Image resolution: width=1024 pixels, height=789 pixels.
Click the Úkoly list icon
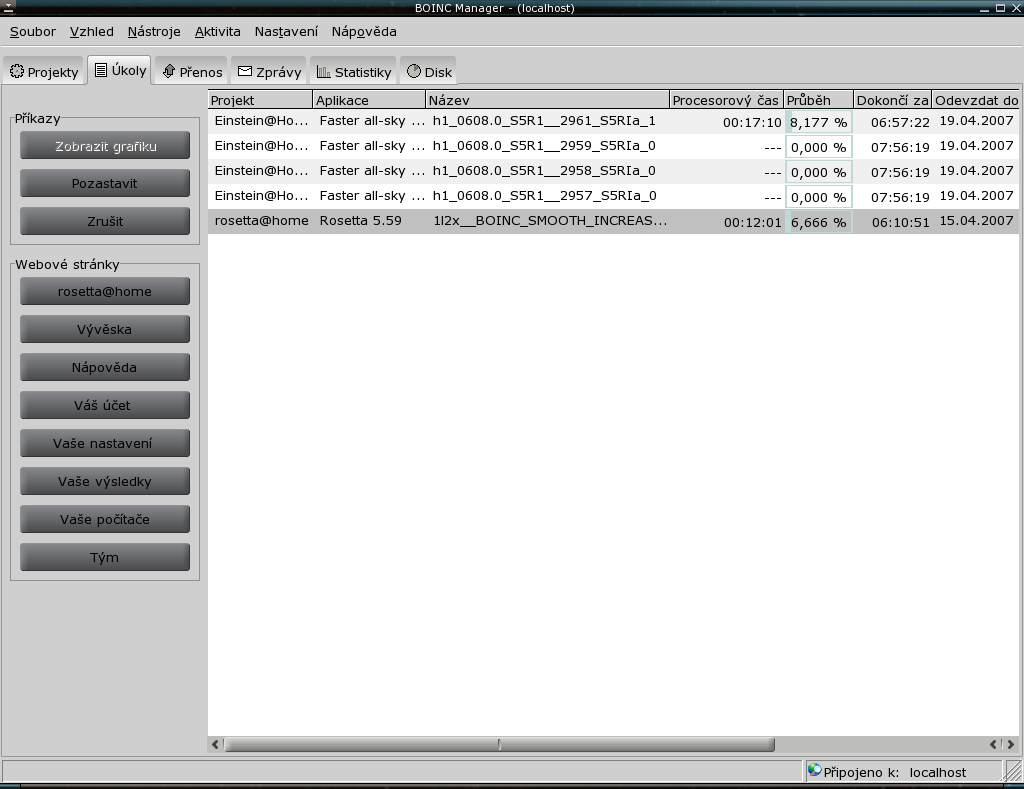point(101,70)
